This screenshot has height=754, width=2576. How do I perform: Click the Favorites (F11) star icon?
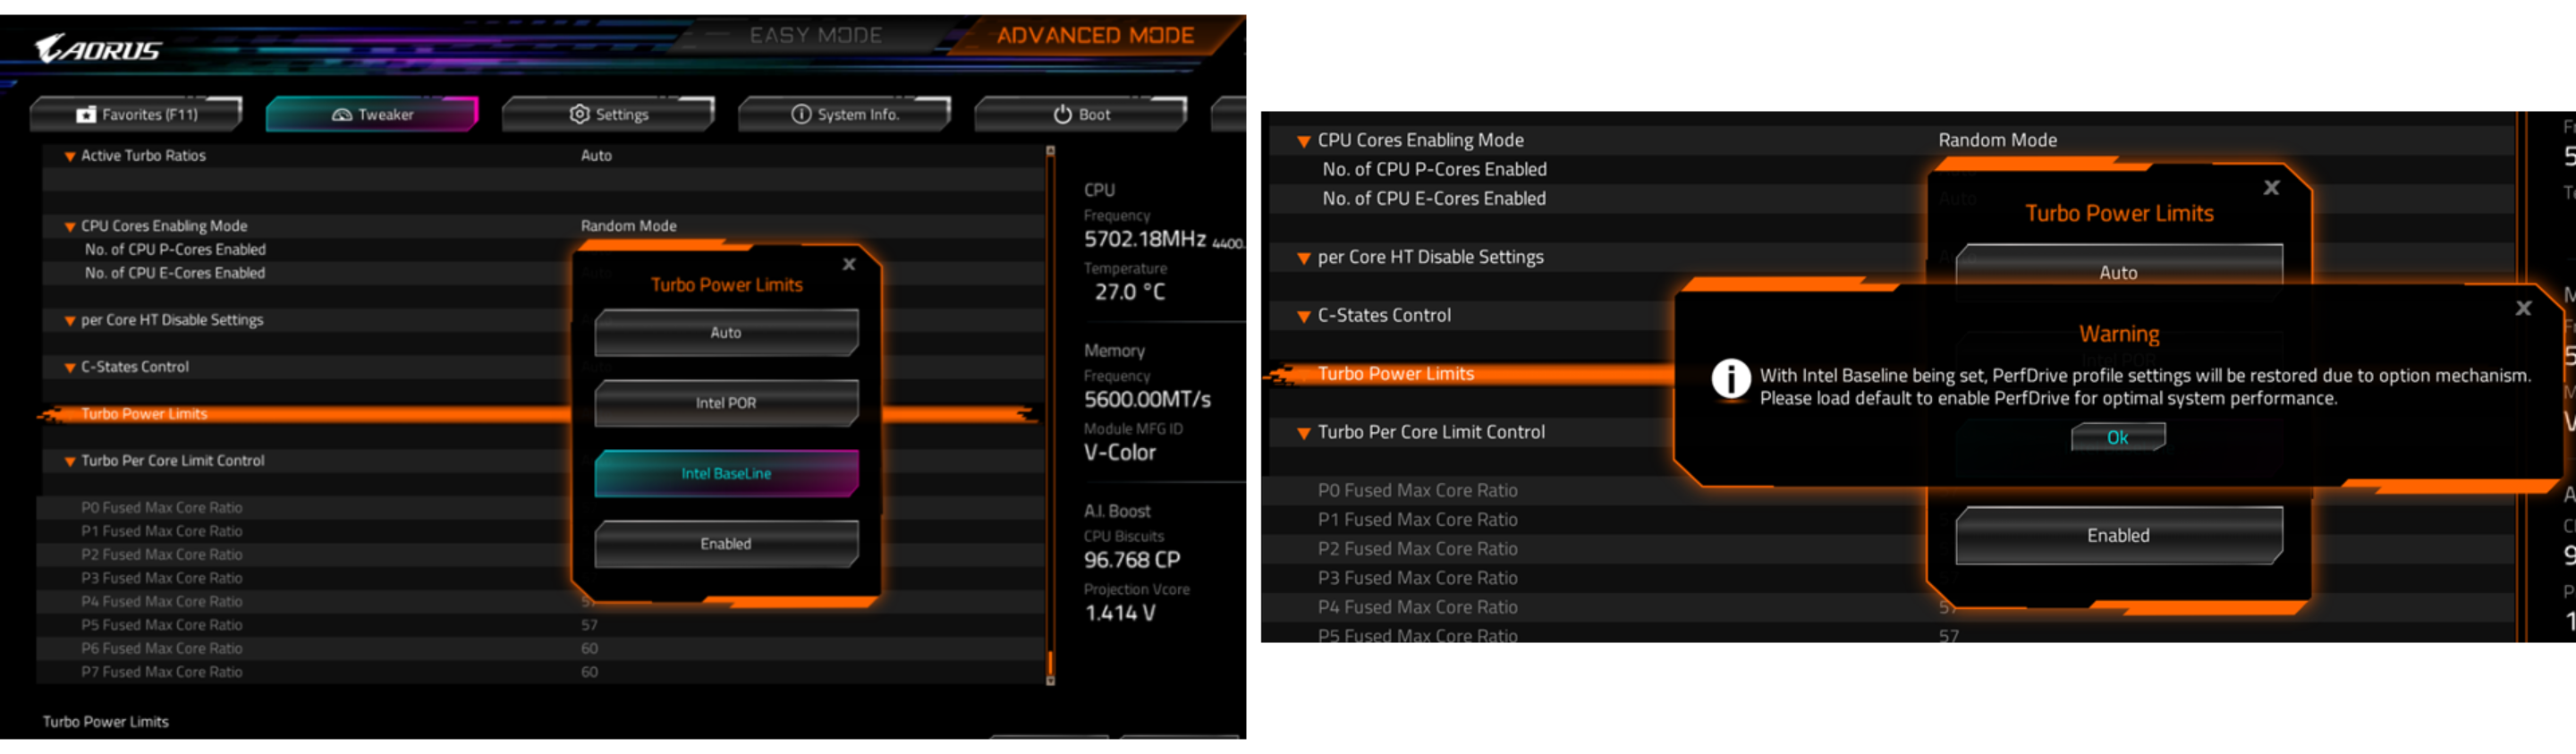tap(86, 115)
